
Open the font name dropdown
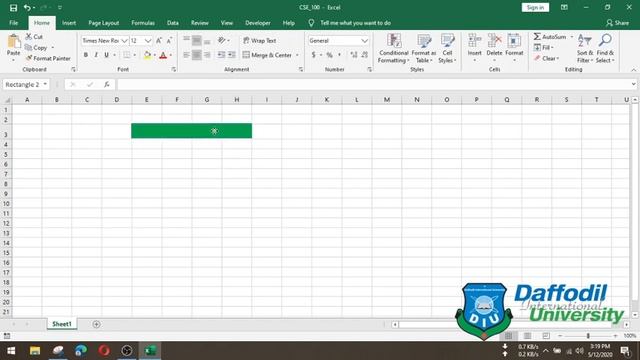(x=124, y=40)
